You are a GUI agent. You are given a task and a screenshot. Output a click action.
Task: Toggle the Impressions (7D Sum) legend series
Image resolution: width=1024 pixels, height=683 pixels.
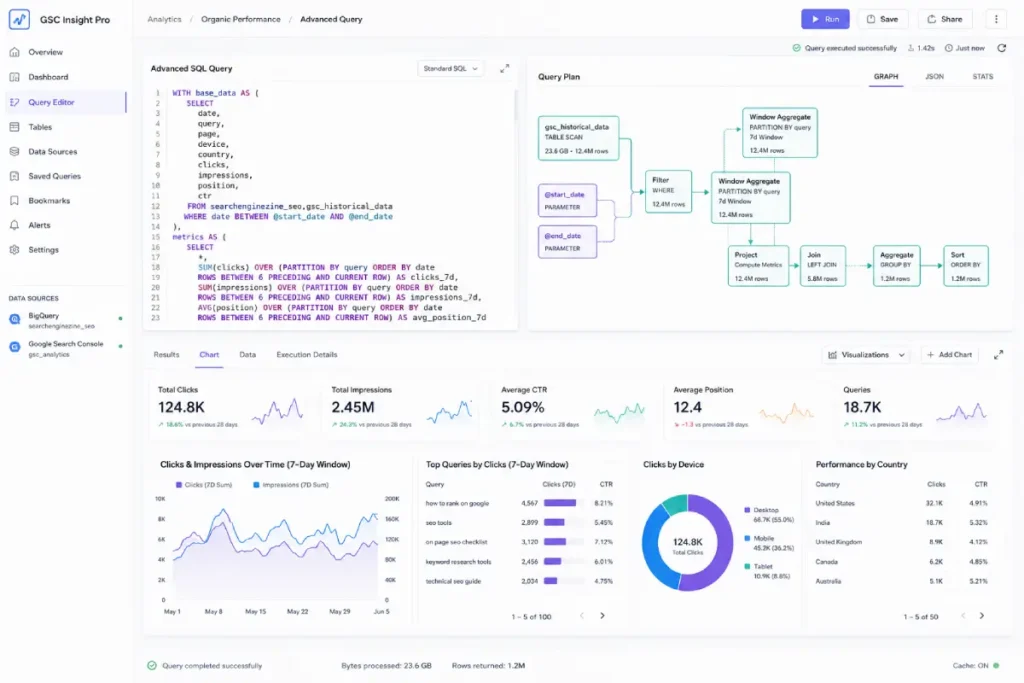pyautogui.click(x=291, y=484)
